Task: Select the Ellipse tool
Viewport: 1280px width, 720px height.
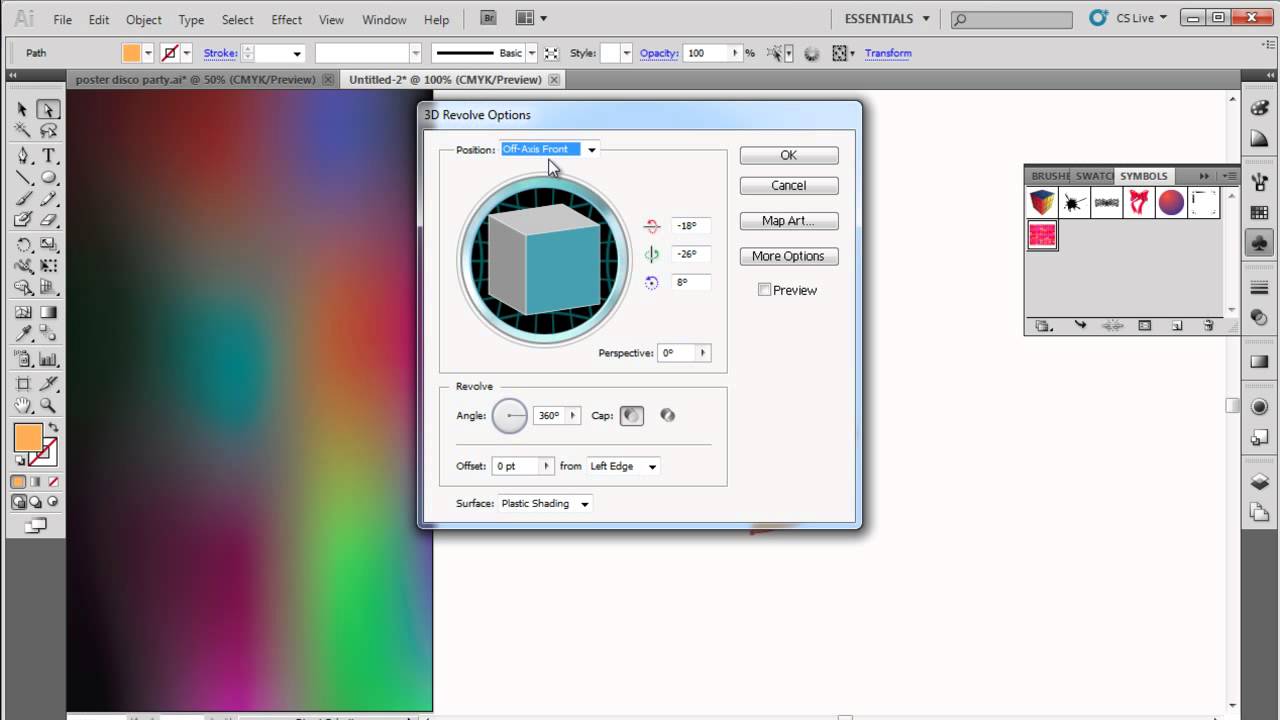Action: coord(48,178)
